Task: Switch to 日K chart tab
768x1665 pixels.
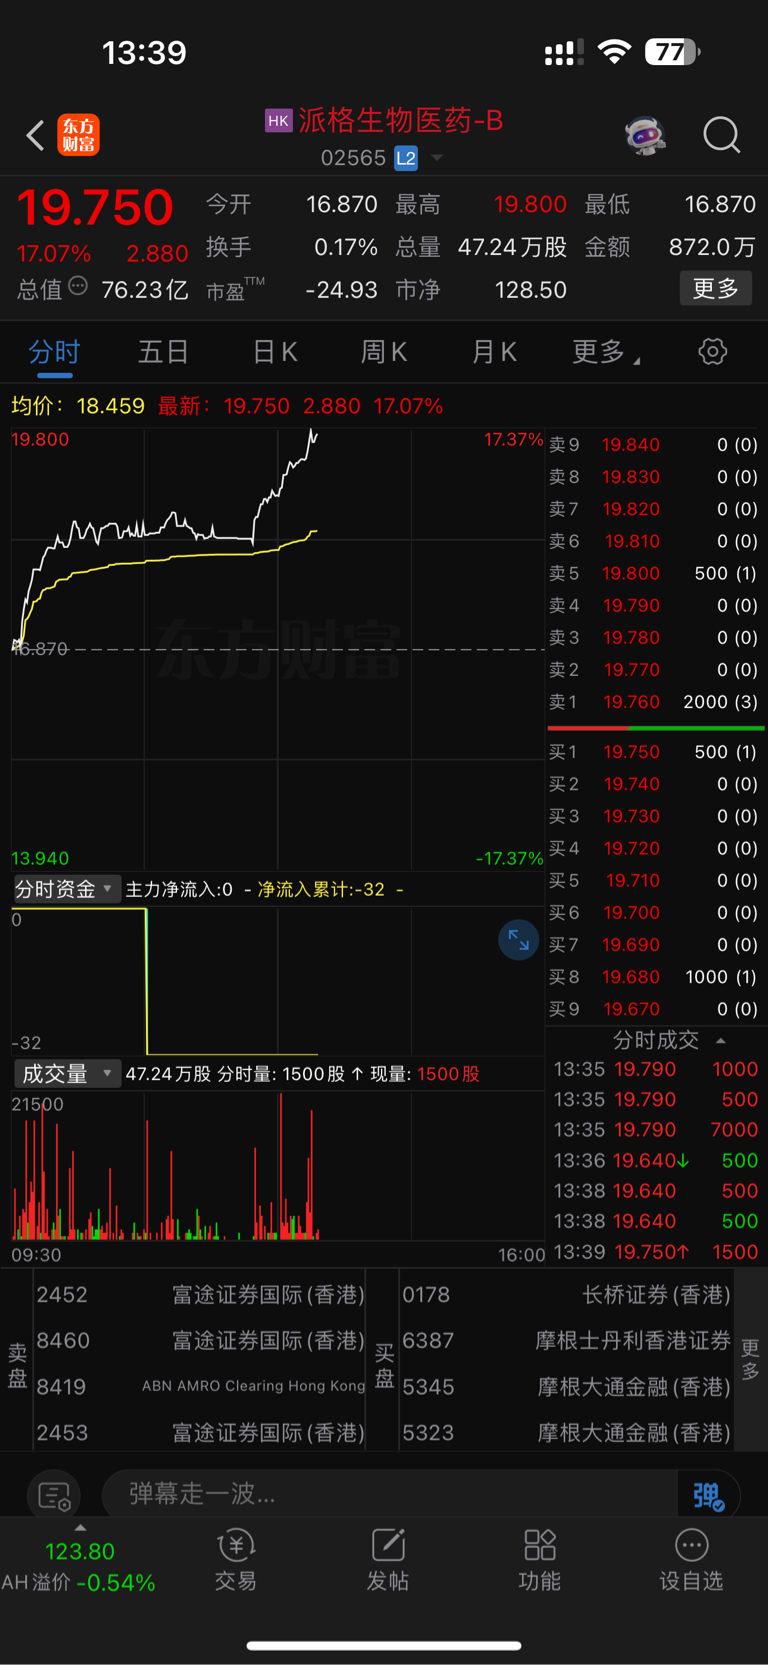Action: 274,352
